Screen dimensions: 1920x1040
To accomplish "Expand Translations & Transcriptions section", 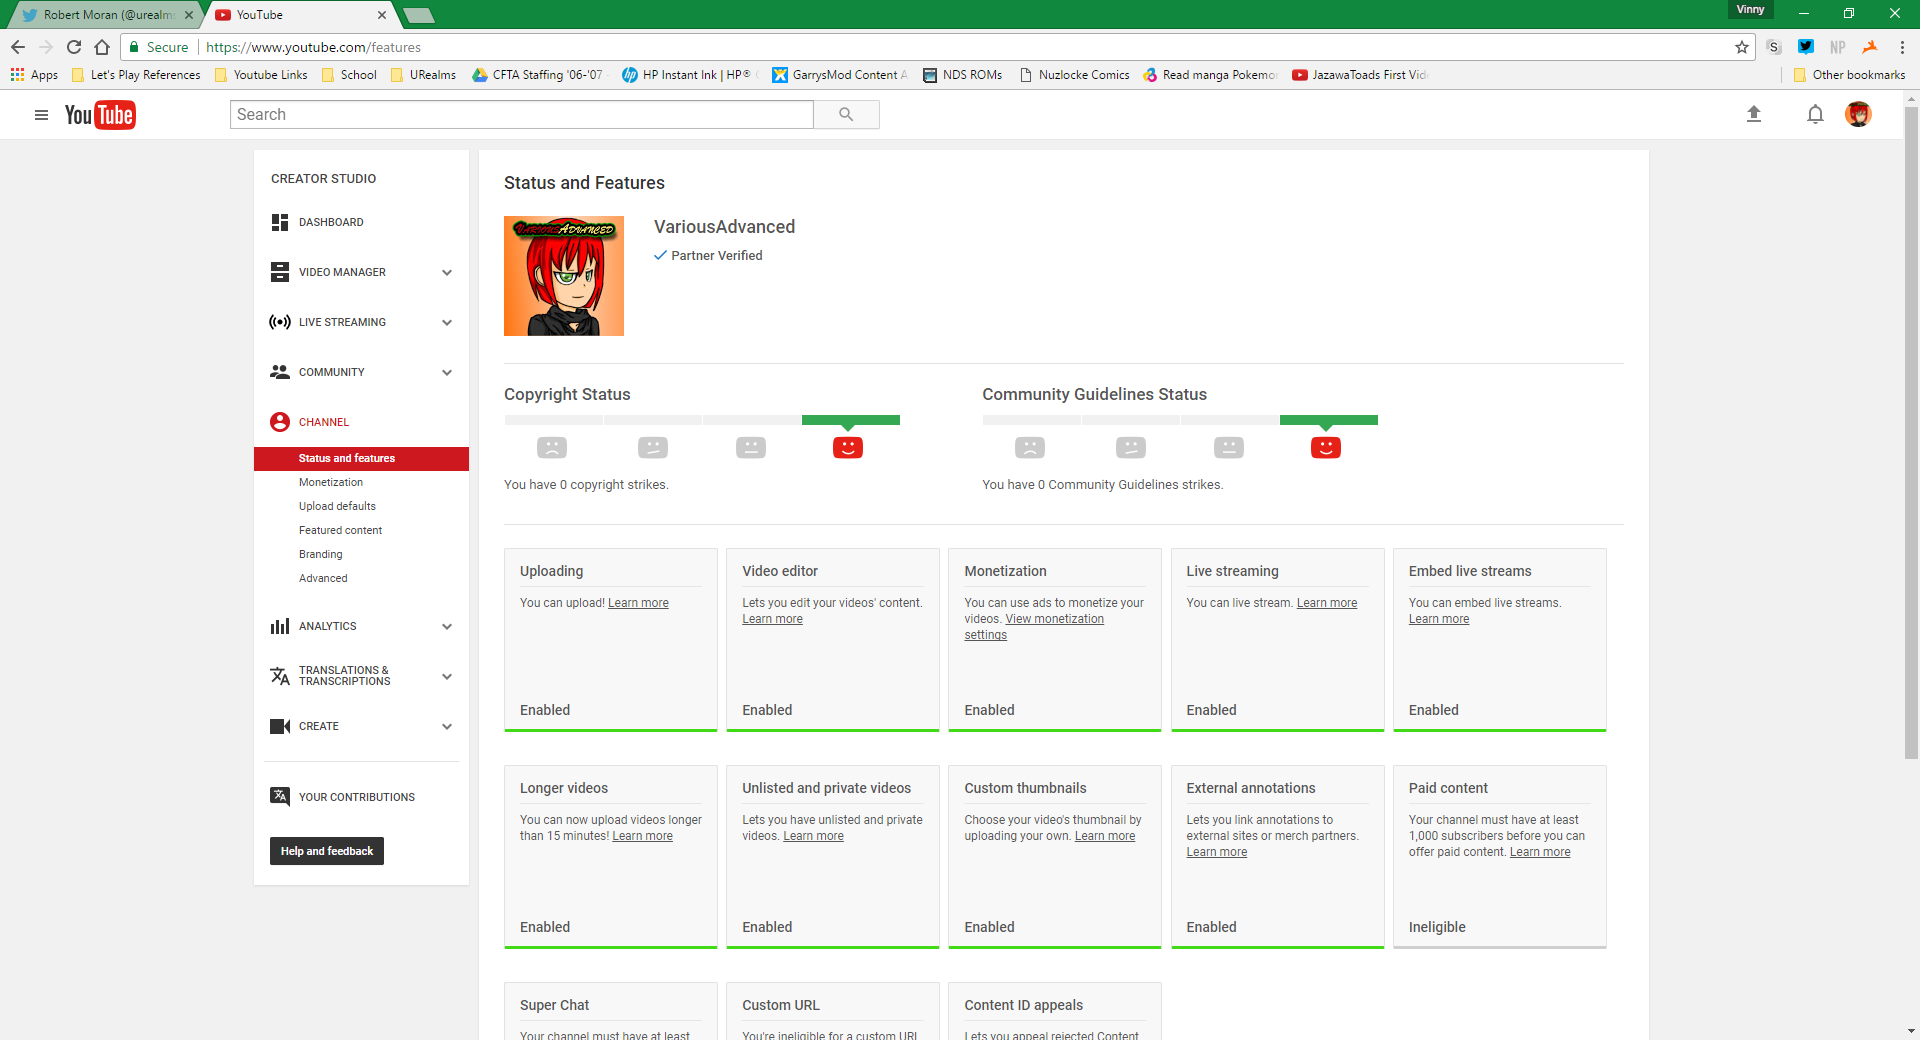I will pyautogui.click(x=447, y=676).
